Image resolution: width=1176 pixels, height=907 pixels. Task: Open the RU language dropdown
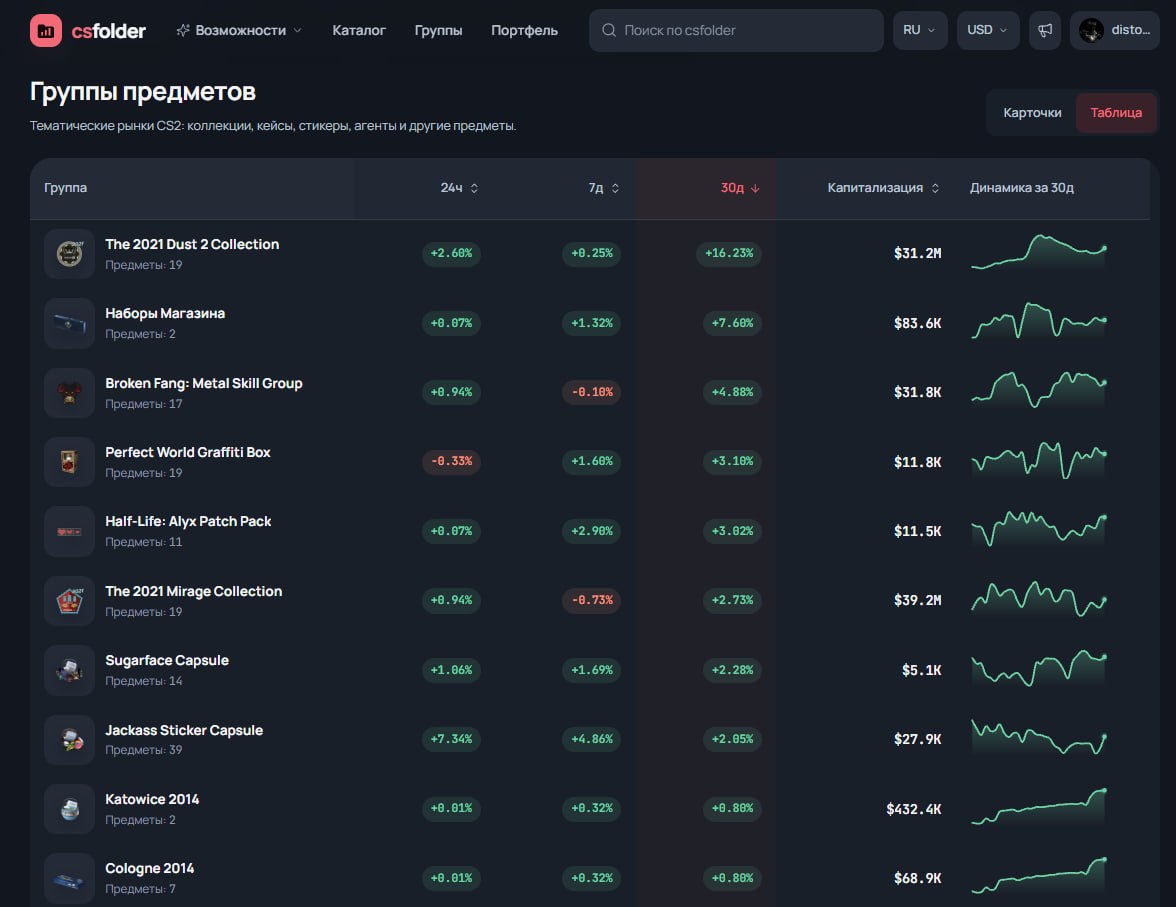pos(920,31)
